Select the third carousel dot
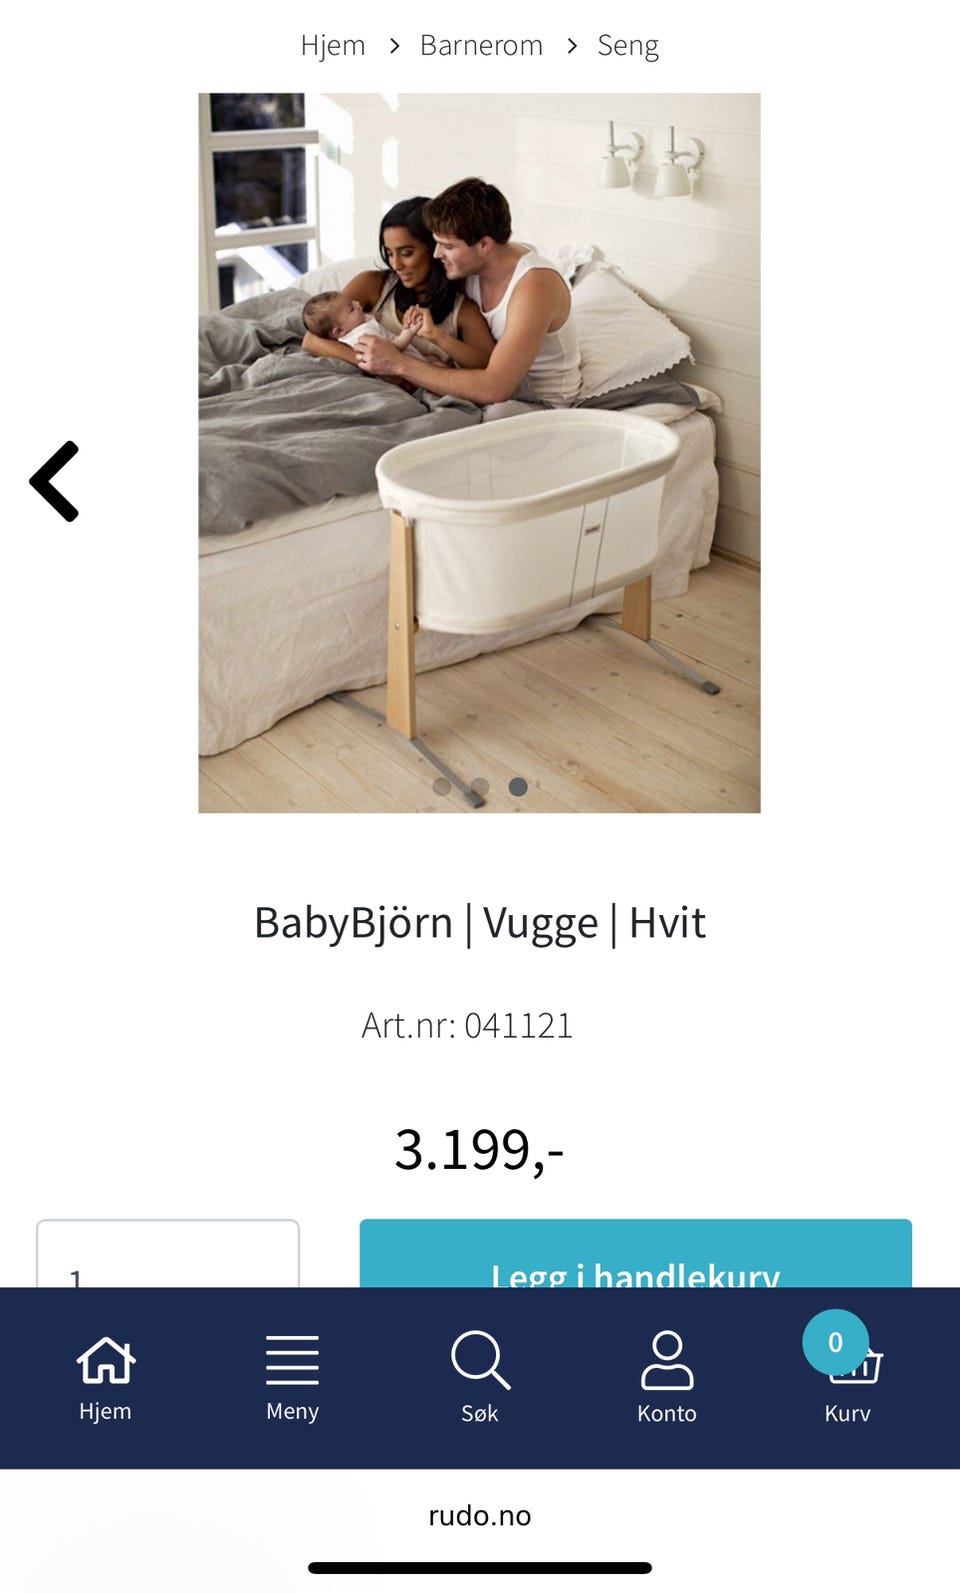Viewport: 960px width, 1593px height. tap(518, 787)
